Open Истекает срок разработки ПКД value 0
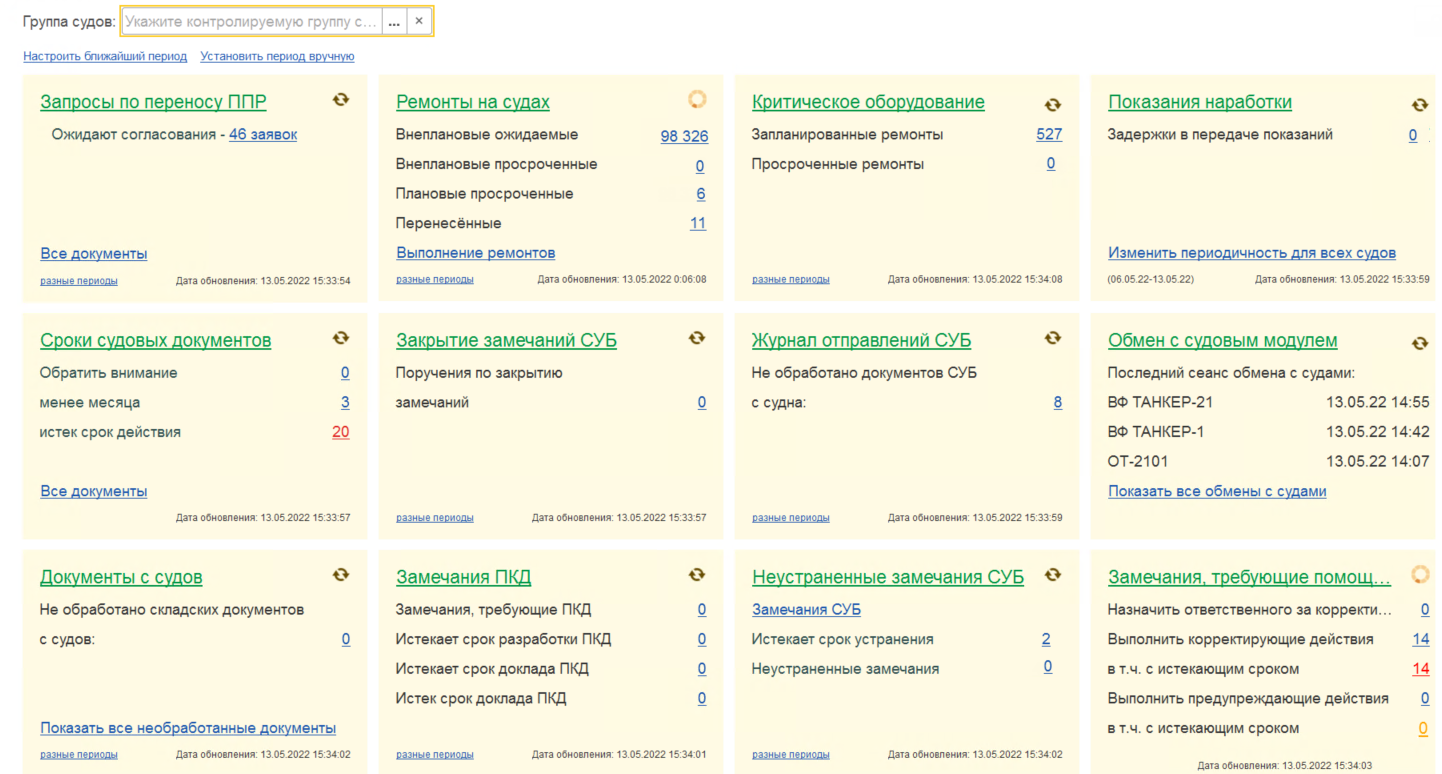 click(x=702, y=639)
